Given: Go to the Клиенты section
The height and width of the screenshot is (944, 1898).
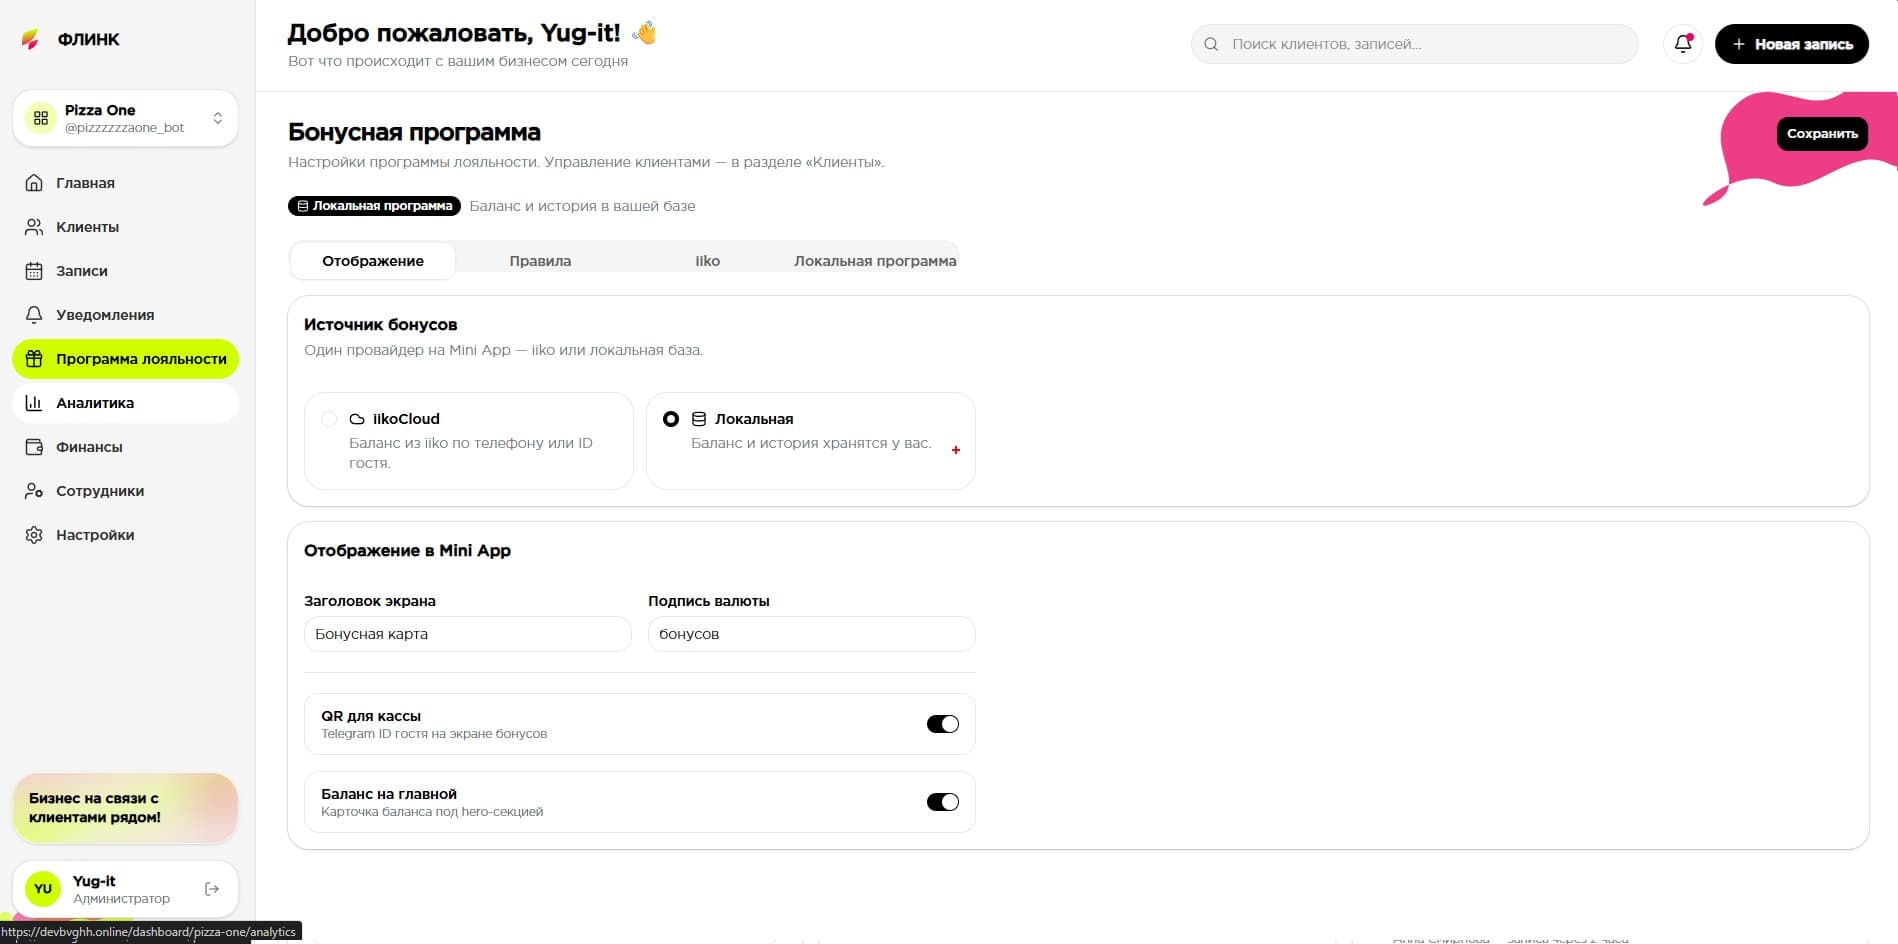Looking at the screenshot, I should coord(125,227).
